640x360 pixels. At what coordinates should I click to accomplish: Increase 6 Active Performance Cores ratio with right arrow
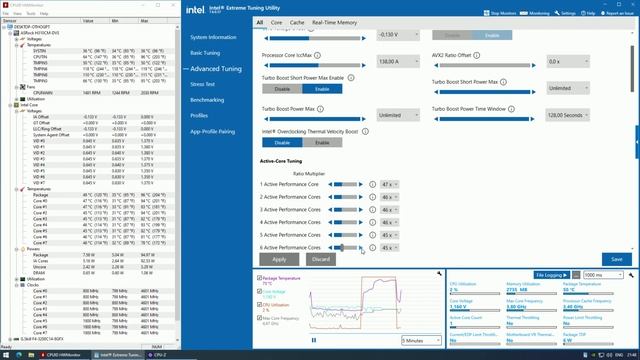(360, 248)
